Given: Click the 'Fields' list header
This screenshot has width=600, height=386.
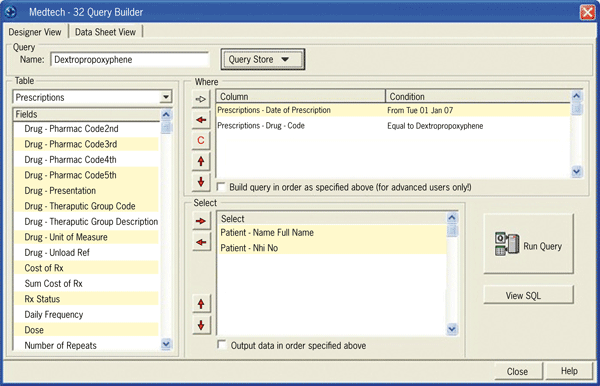Looking at the screenshot, I should 87,114.
